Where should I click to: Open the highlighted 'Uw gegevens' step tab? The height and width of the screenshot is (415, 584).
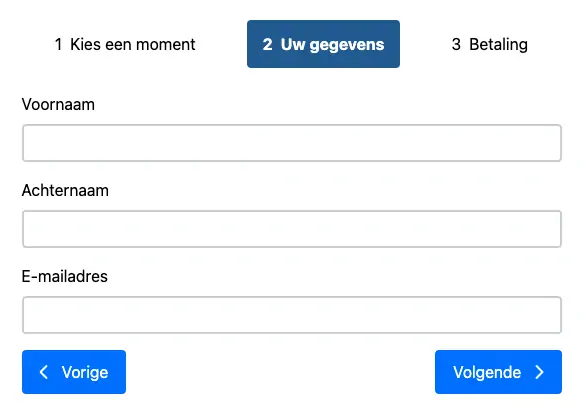pos(323,44)
